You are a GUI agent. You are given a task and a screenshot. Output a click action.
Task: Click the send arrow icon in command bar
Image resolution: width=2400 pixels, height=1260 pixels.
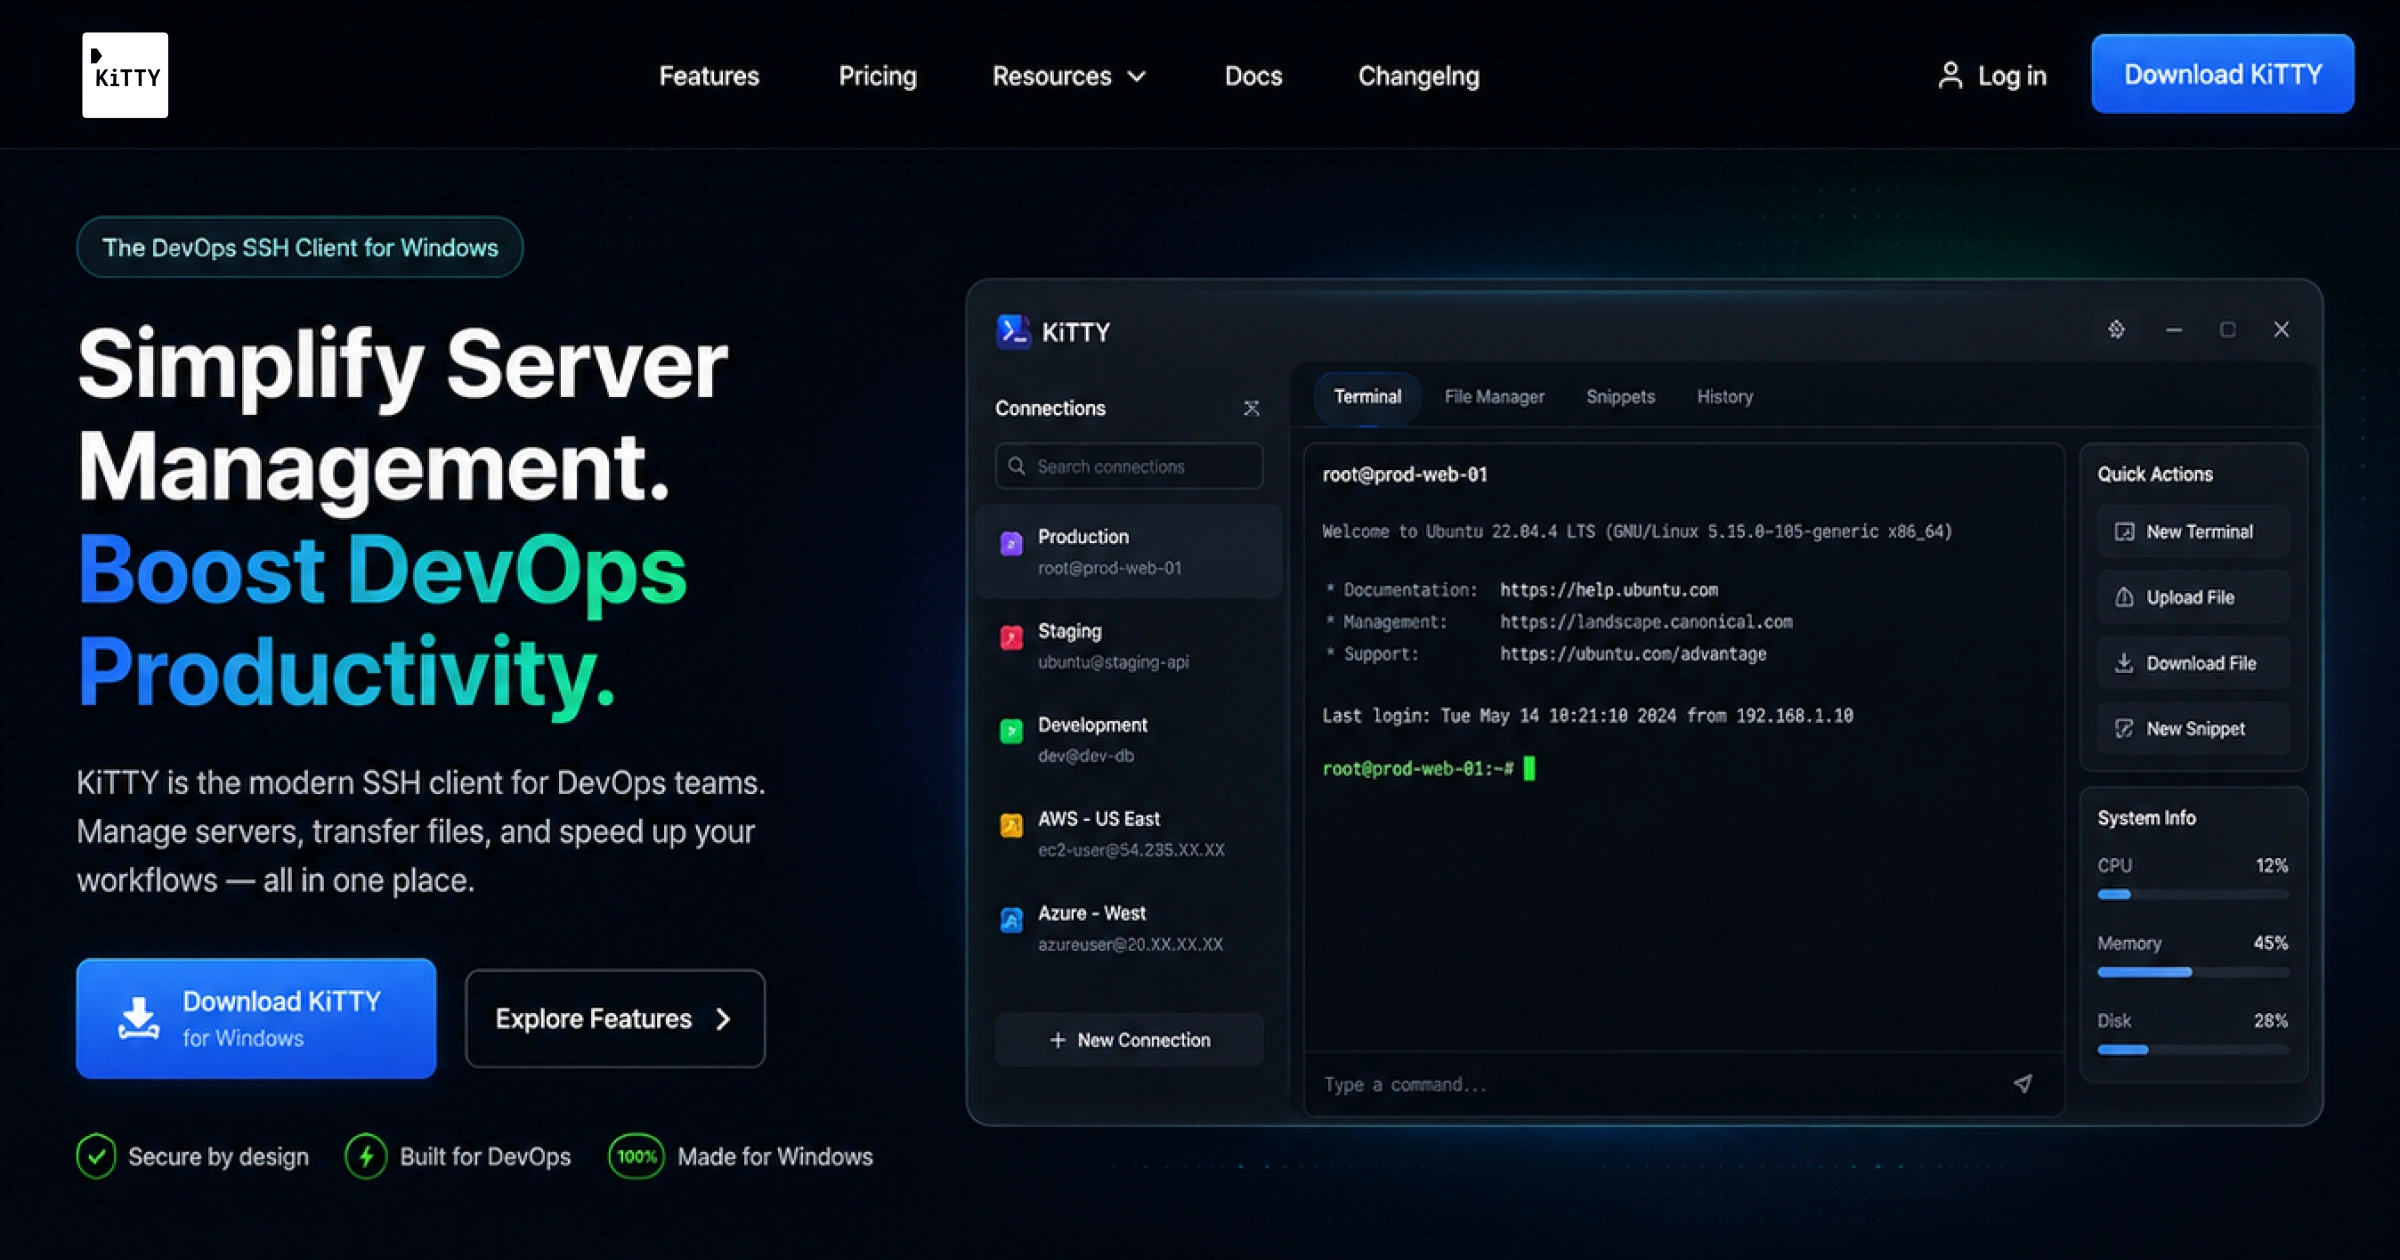click(x=2022, y=1083)
